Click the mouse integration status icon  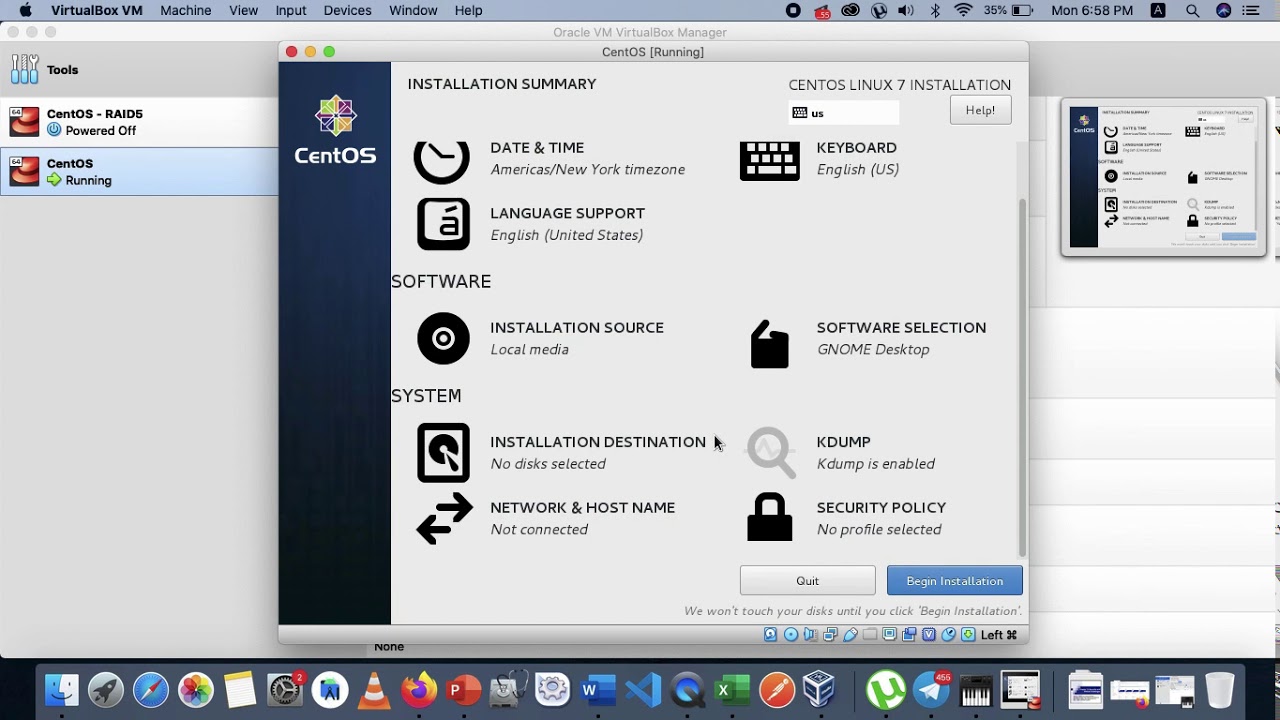949,635
